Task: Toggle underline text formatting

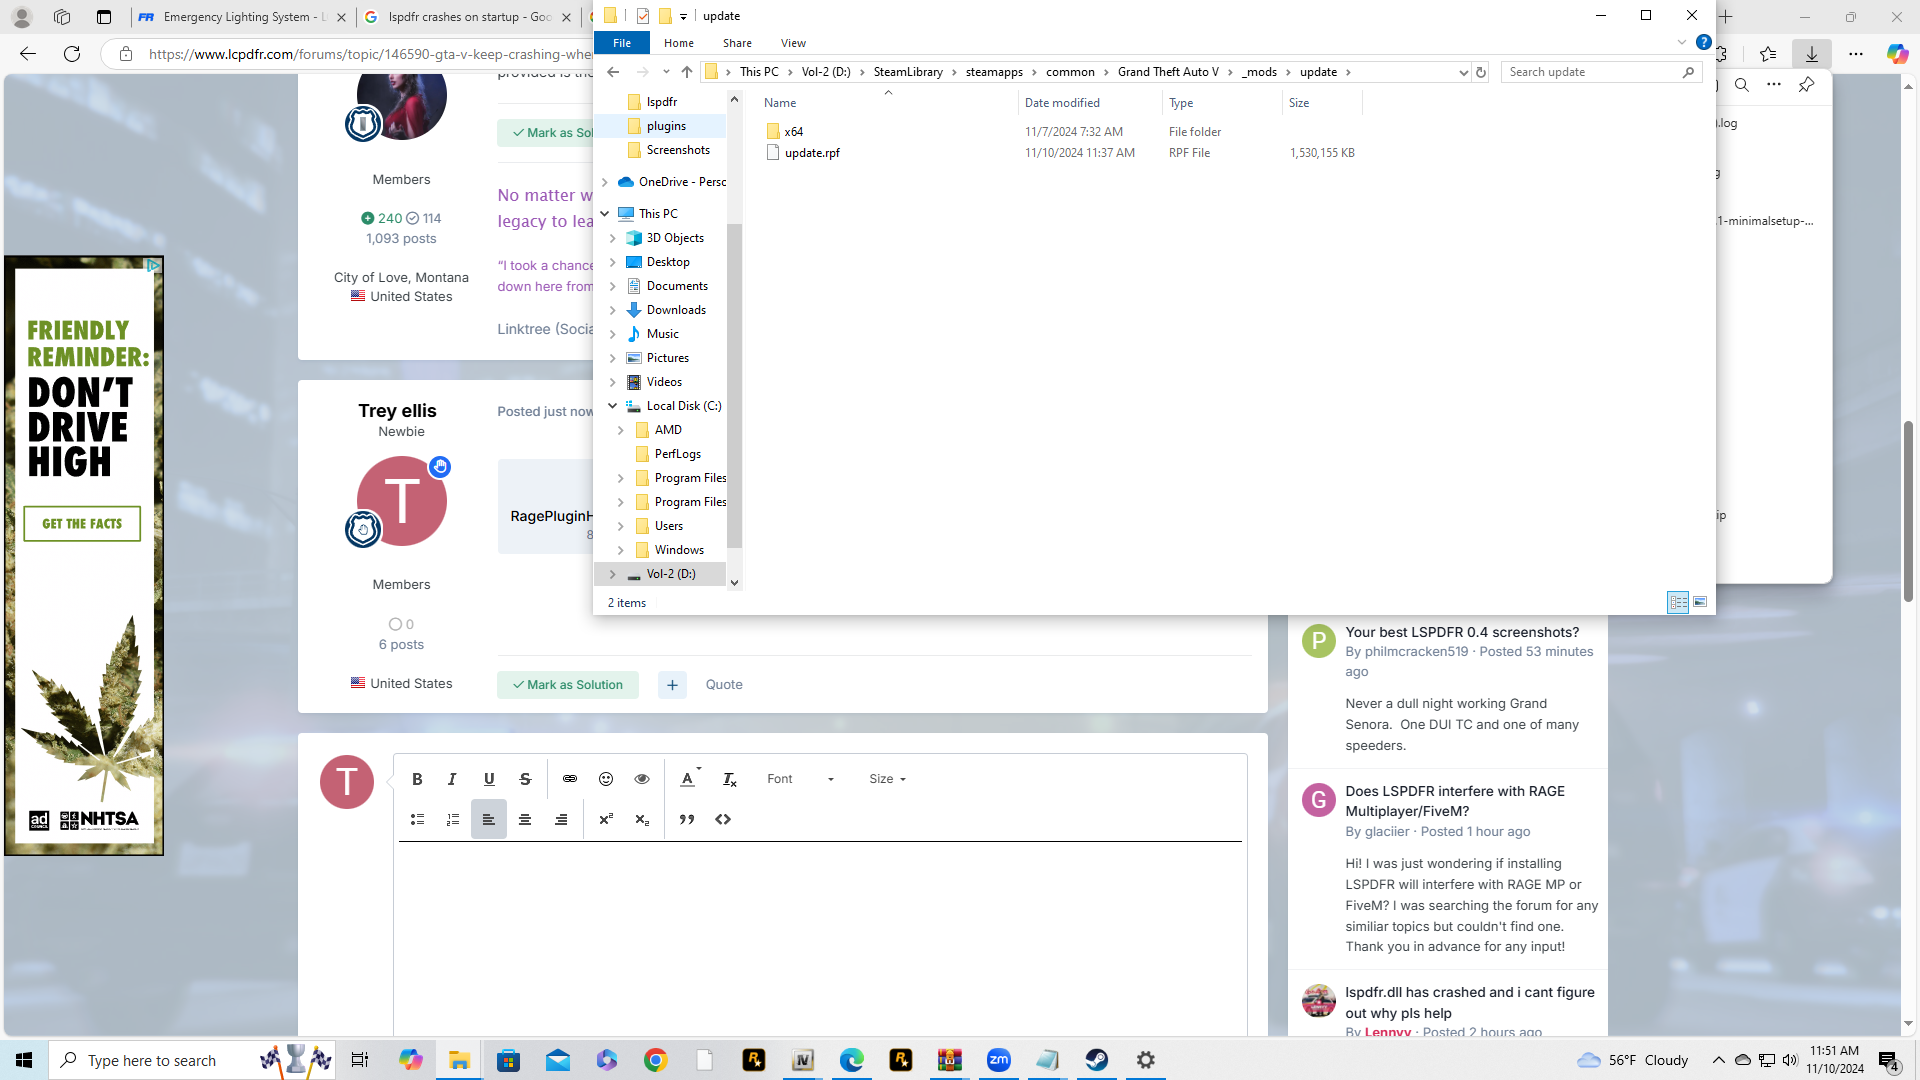Action: (x=489, y=779)
